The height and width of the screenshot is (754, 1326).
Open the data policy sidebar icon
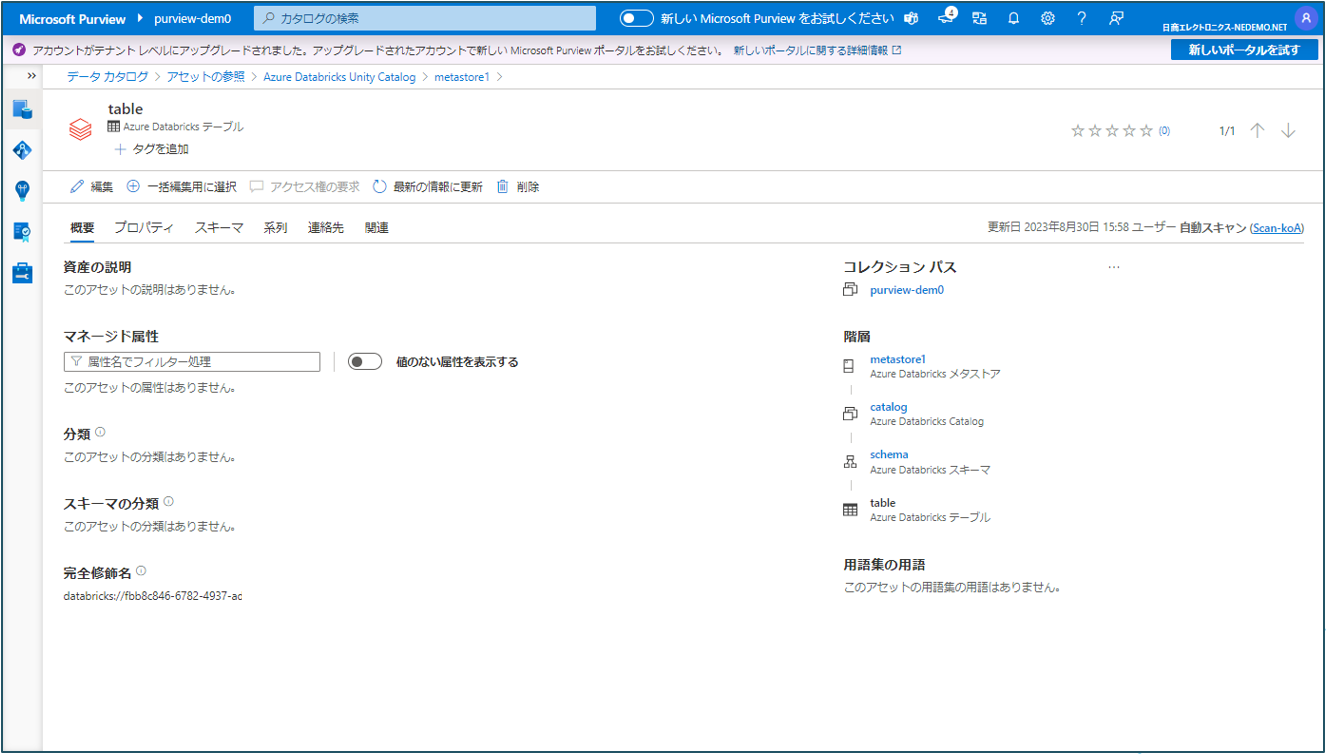(22, 231)
